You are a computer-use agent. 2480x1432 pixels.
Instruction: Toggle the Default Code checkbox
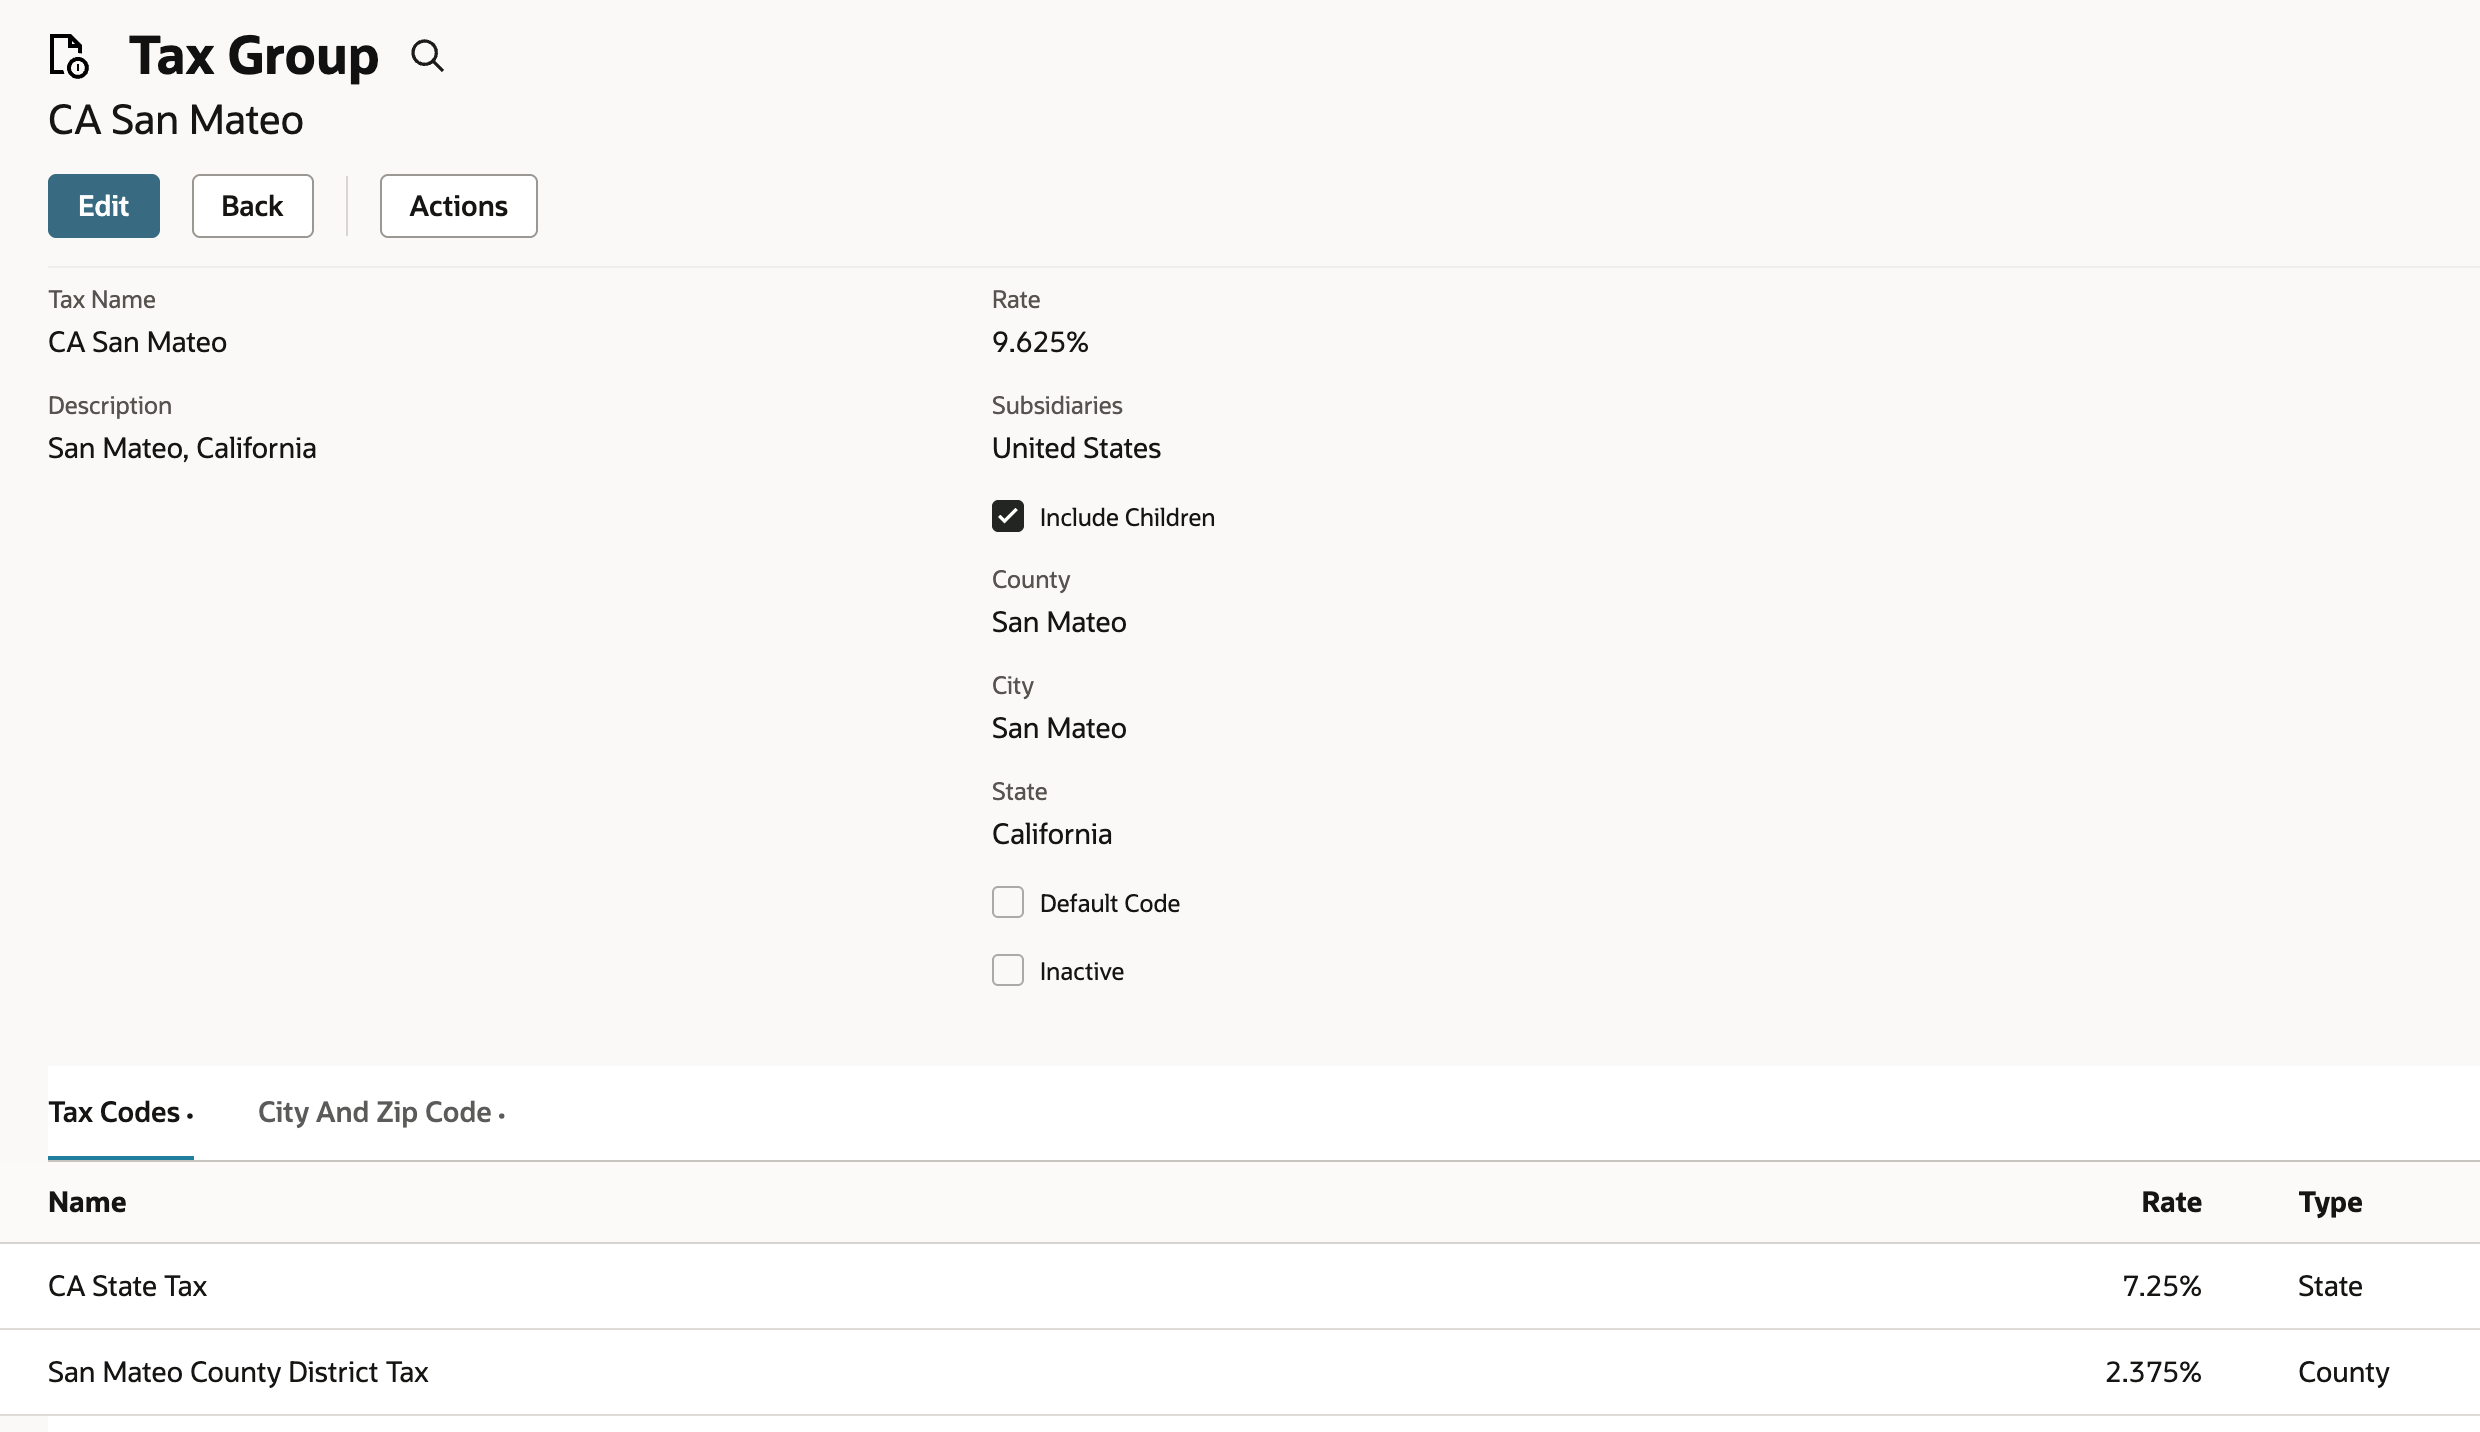[1008, 902]
